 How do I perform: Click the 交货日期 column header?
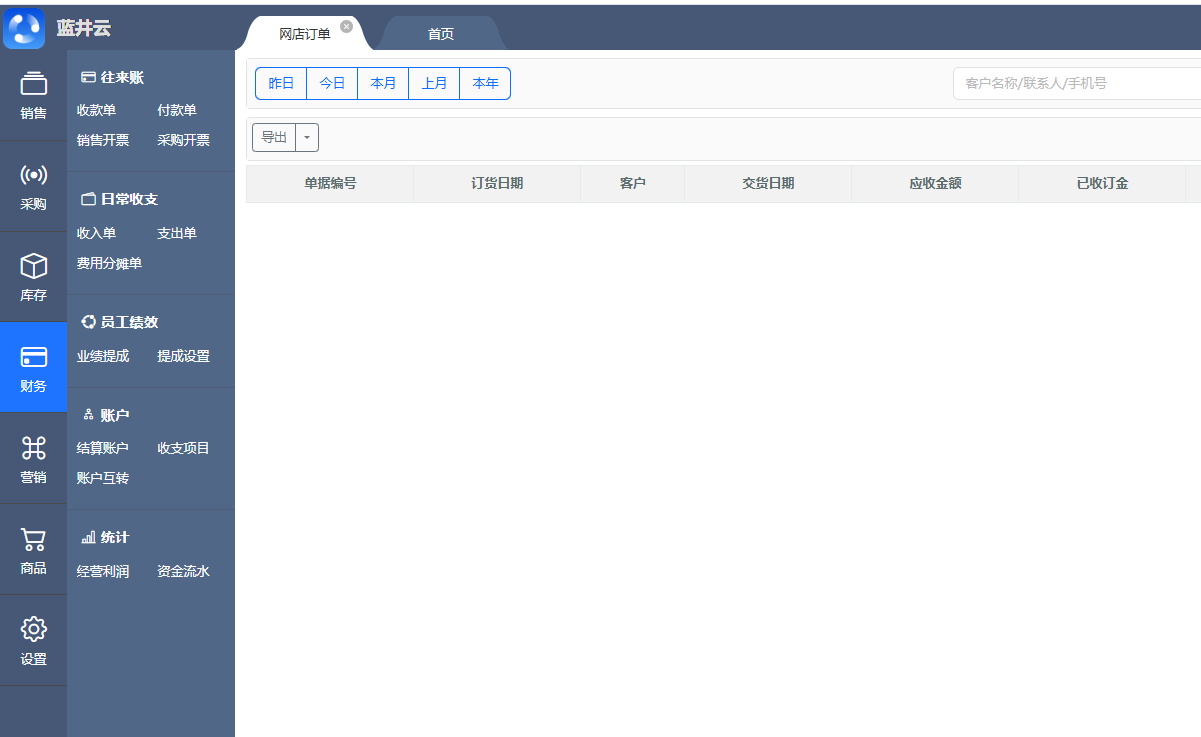coord(768,184)
